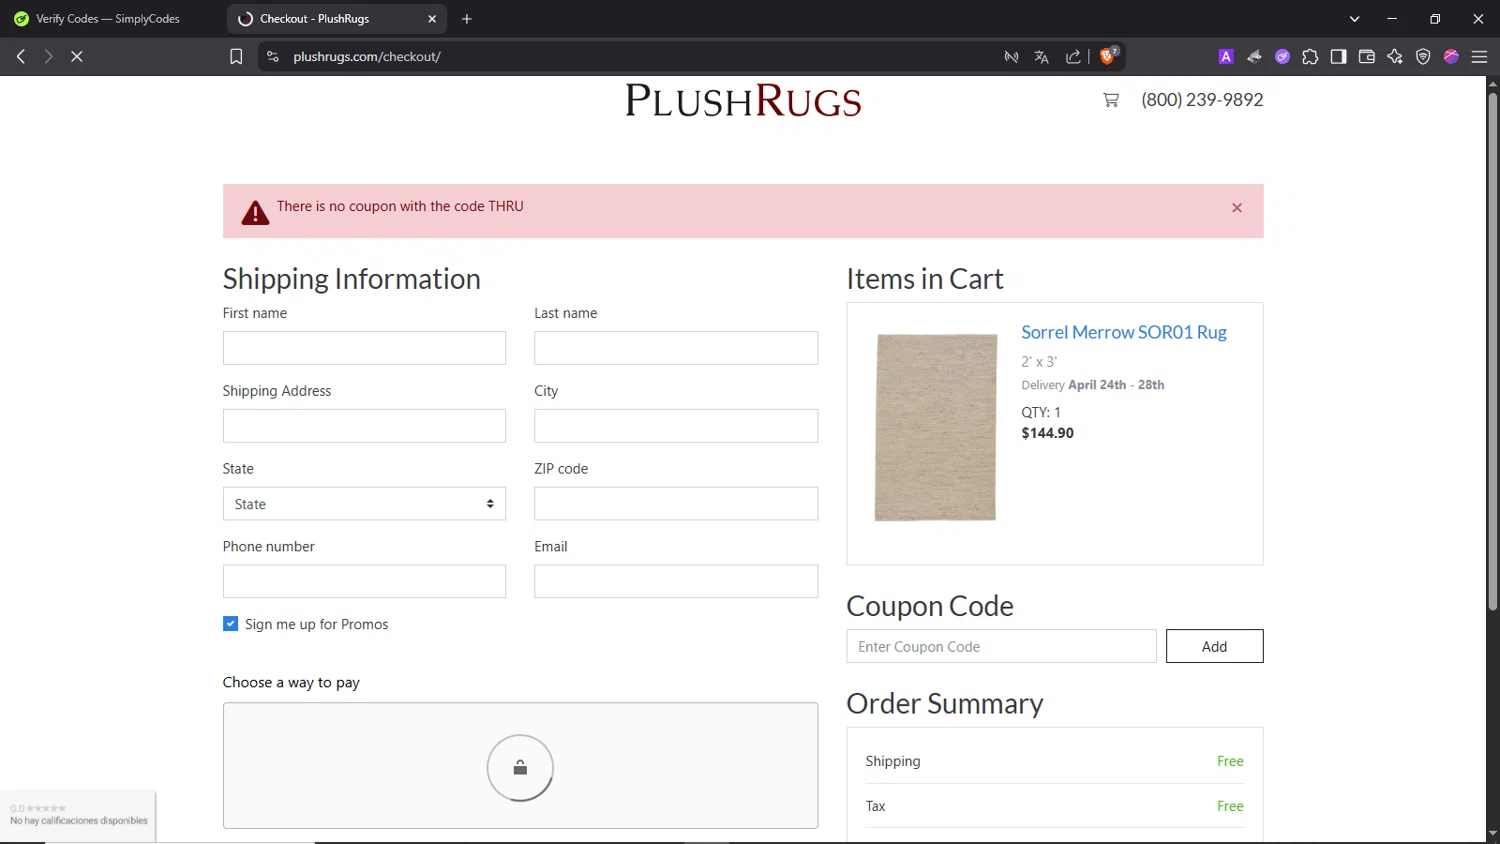Image resolution: width=1500 pixels, height=844 pixels.
Task: Uncheck Sign me up for Promos
Action: click(231, 624)
